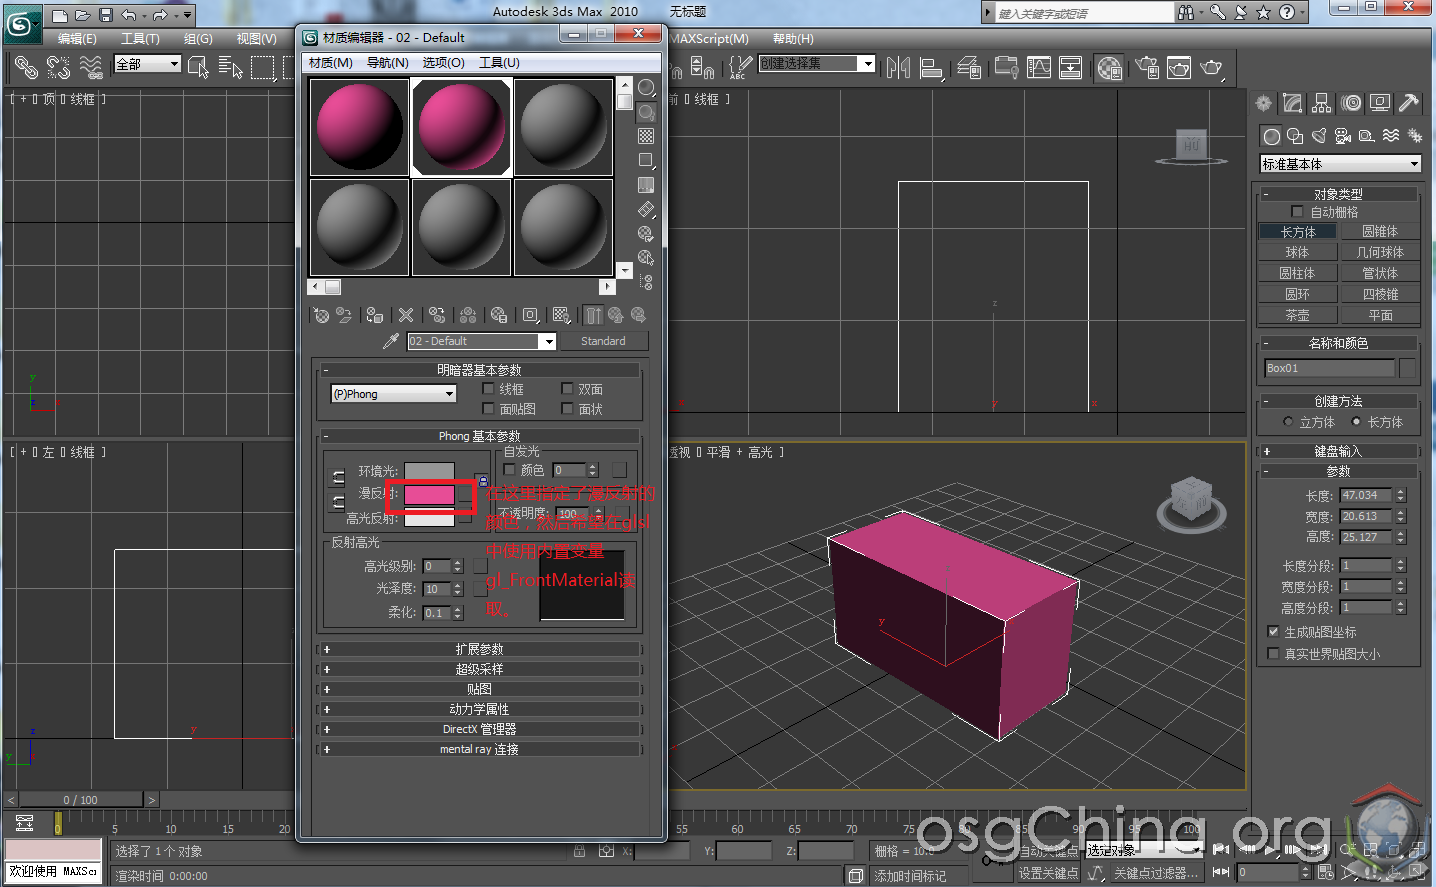Open the Utilities hammer panel icon
This screenshot has width=1436, height=887.
pos(1409,103)
